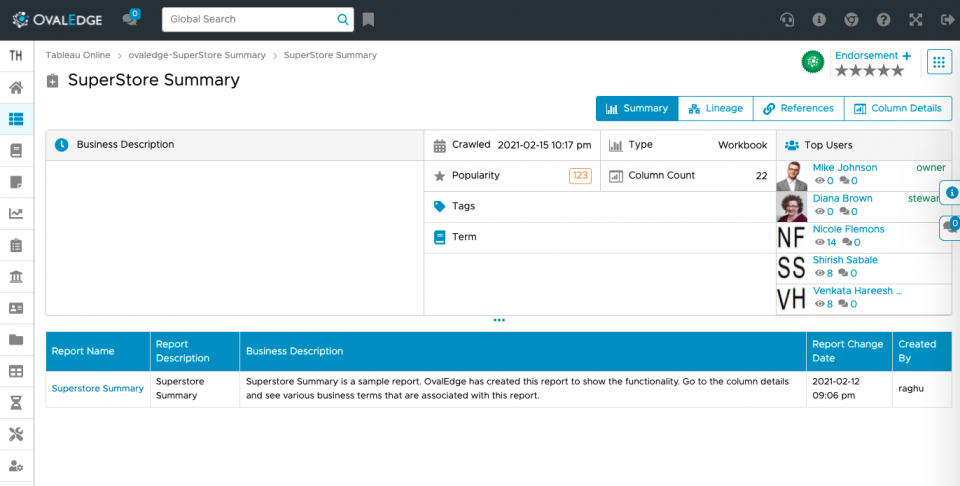The height and width of the screenshot is (486, 960).
Task: Click the Global Search field
Action: click(x=258, y=19)
